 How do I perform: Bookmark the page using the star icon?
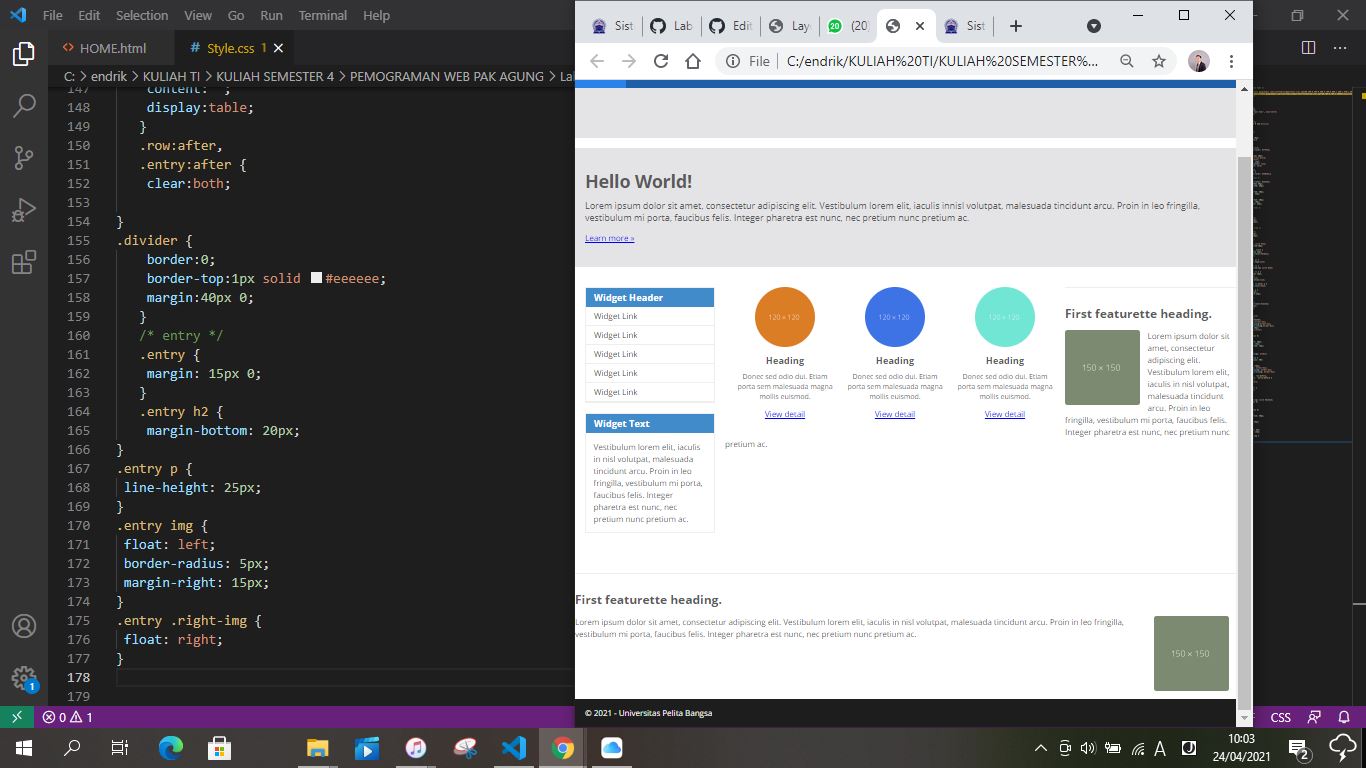point(1158,61)
